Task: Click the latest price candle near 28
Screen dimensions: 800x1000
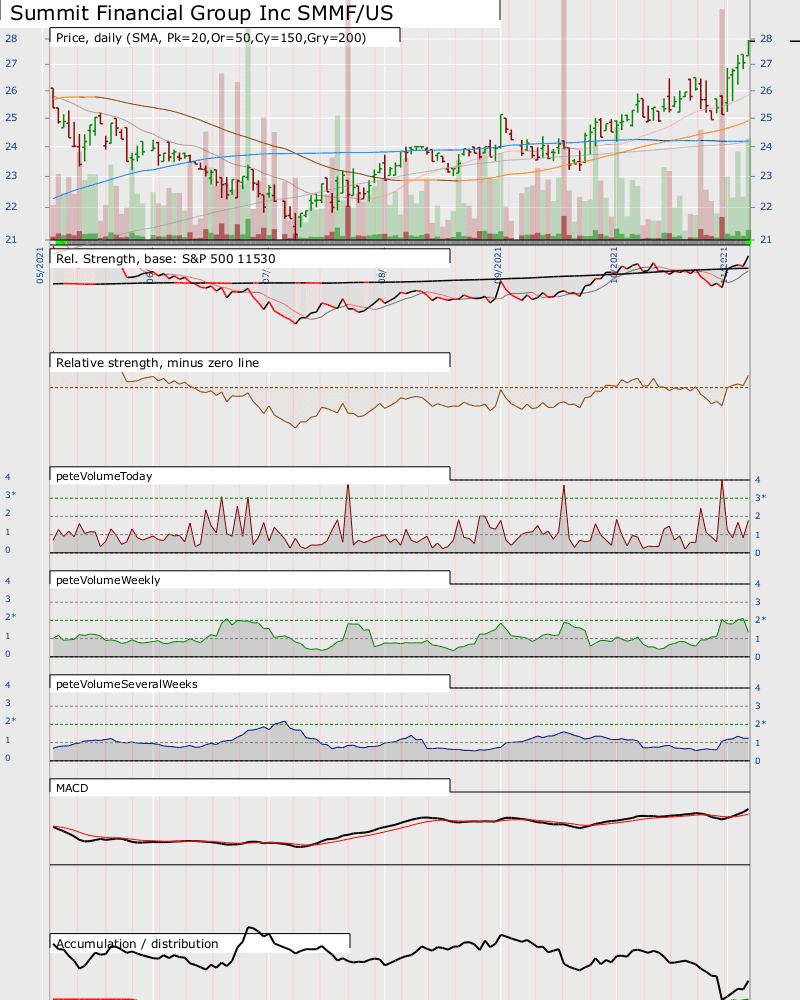Action: [x=750, y=48]
